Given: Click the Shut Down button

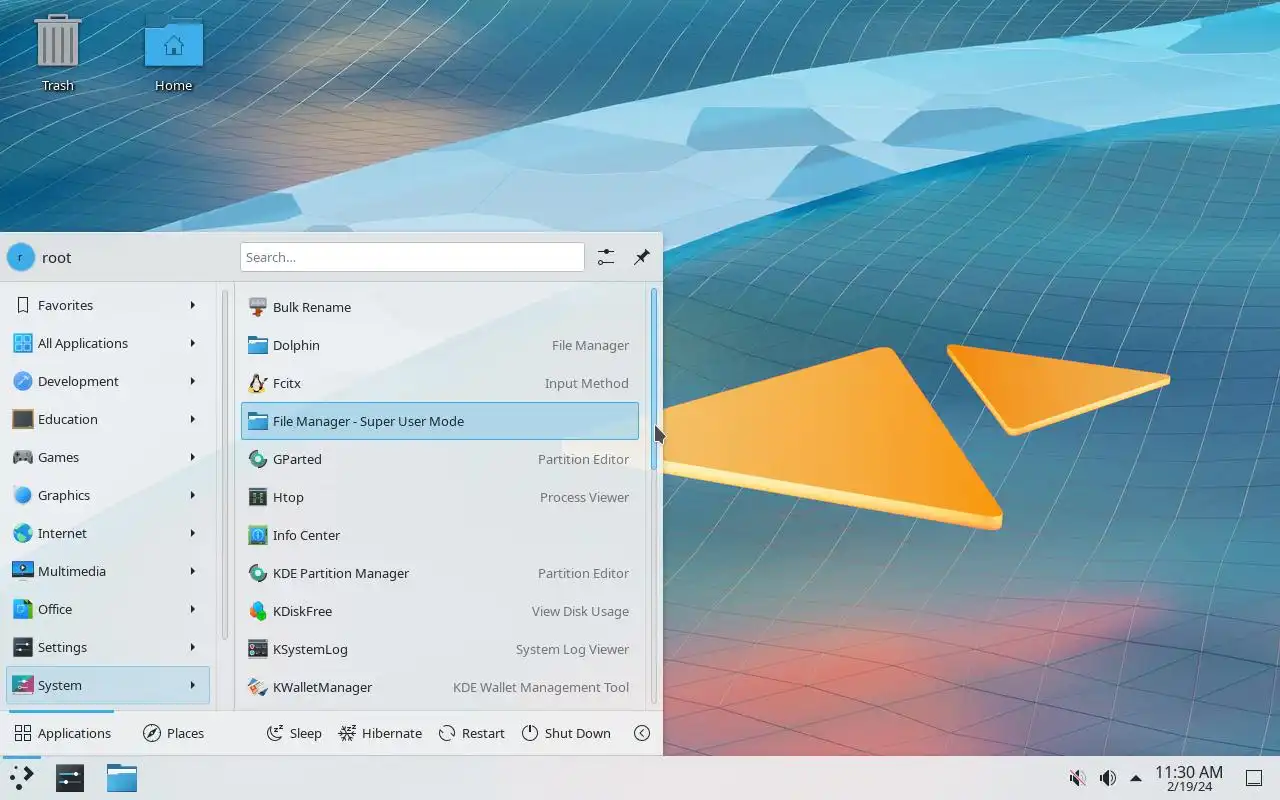Looking at the screenshot, I should click(x=566, y=733).
